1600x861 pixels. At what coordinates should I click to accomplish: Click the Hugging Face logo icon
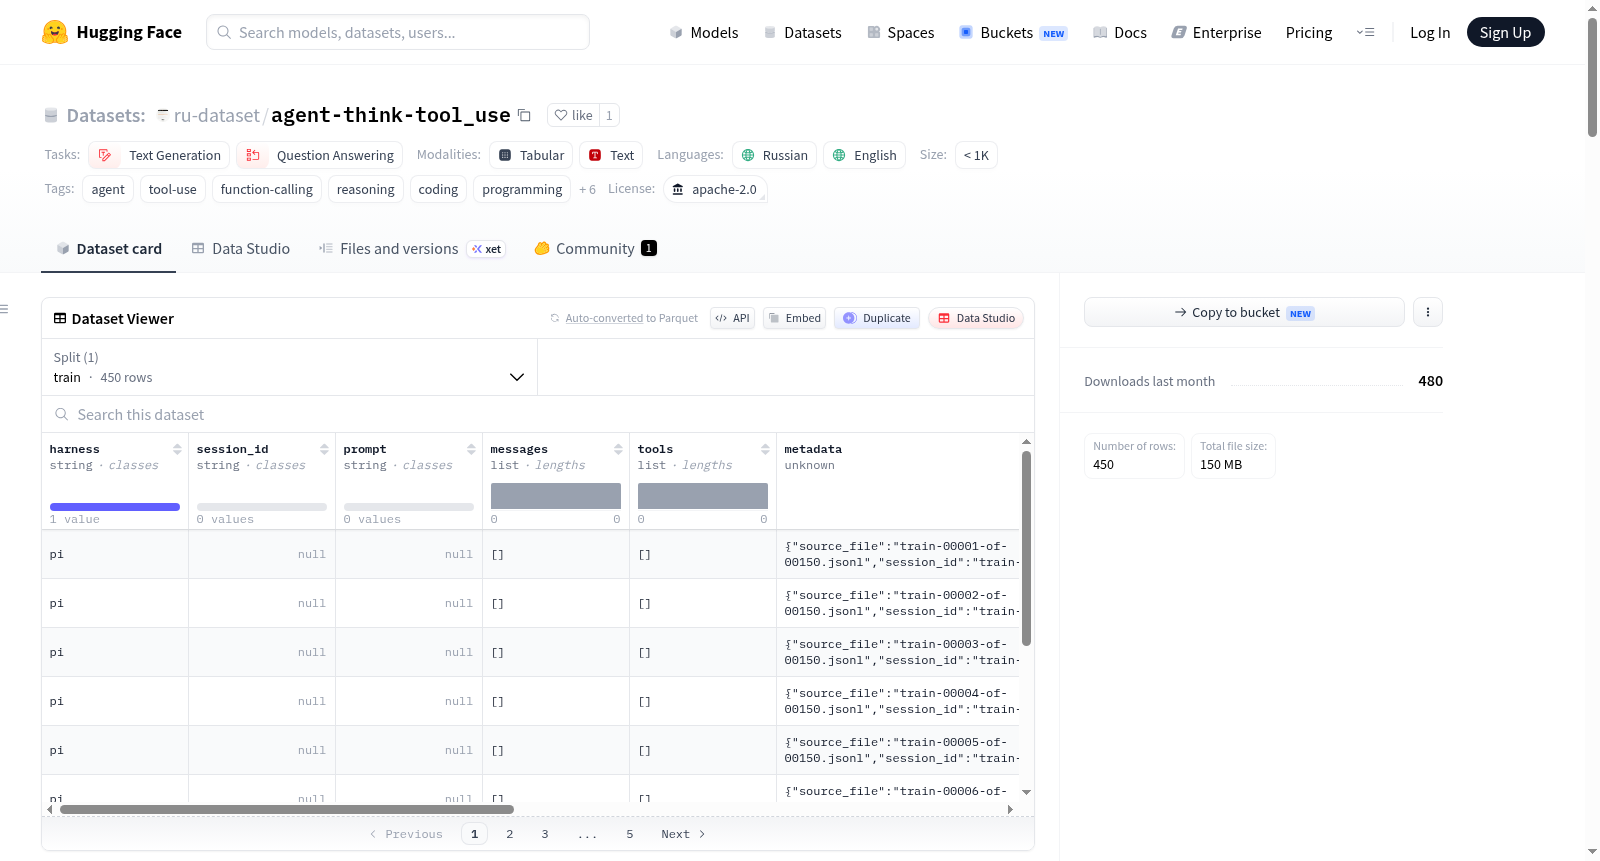tap(55, 32)
